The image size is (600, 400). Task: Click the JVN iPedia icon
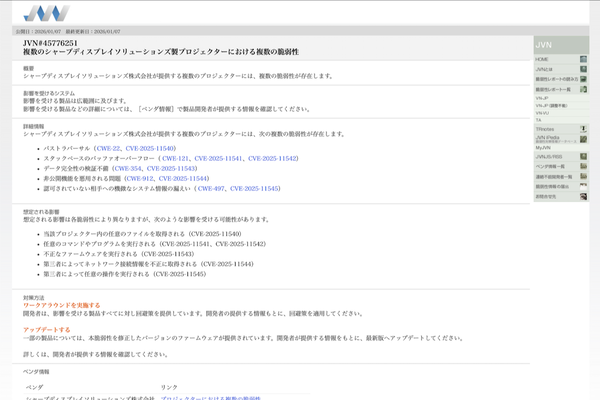583,139
